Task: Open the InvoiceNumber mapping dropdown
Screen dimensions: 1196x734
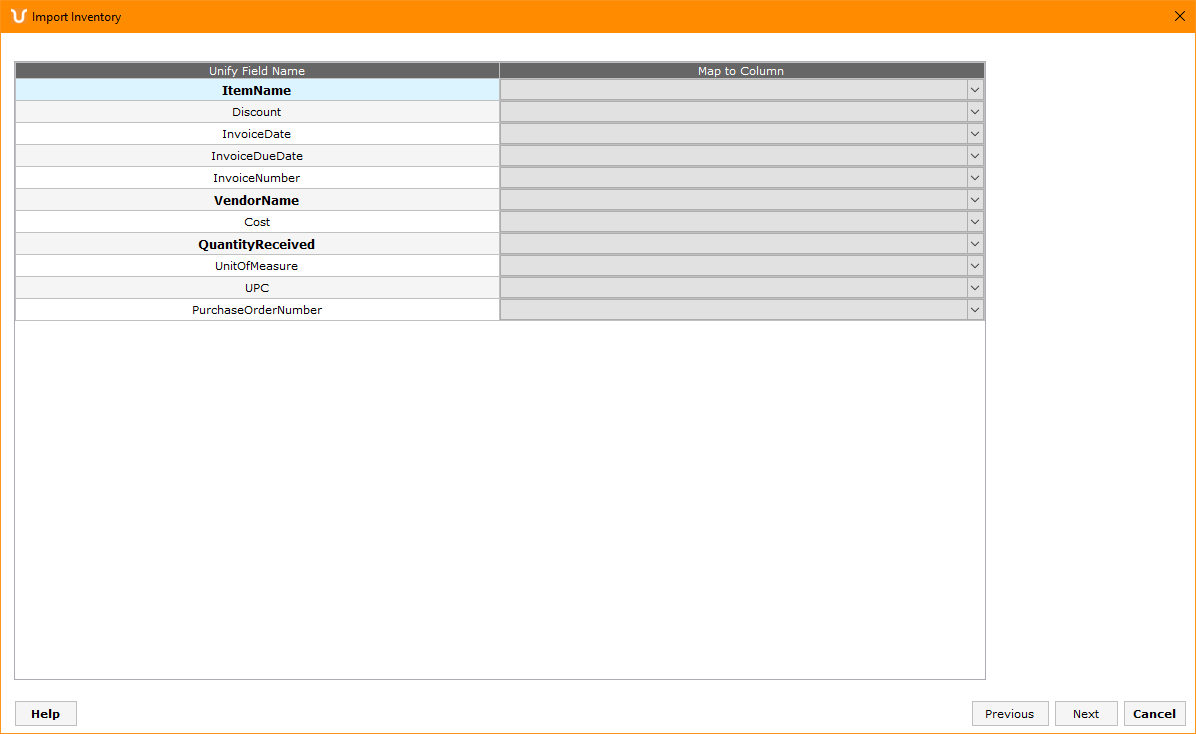Action: click(975, 178)
